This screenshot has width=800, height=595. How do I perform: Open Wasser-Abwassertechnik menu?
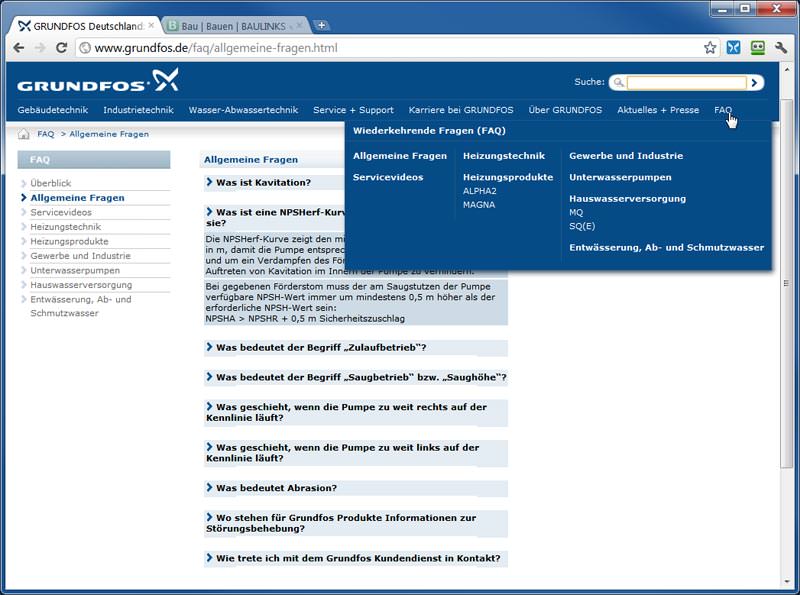(243, 110)
